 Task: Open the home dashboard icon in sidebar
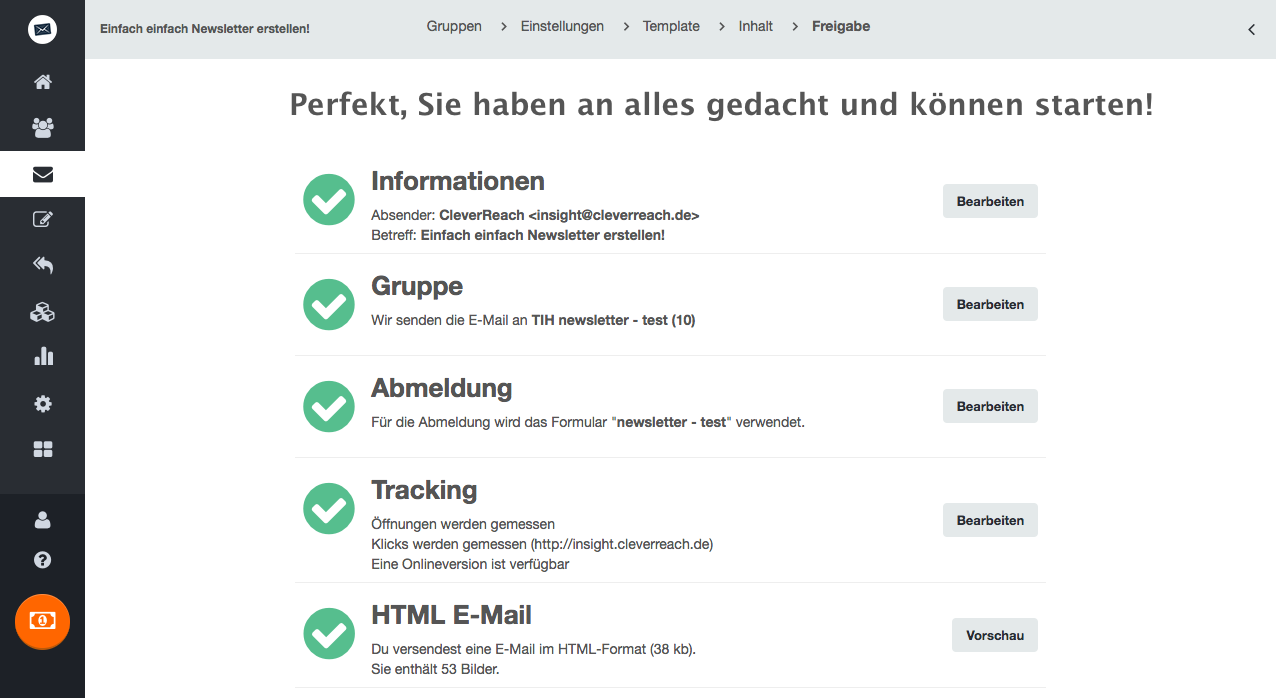pyautogui.click(x=42, y=82)
